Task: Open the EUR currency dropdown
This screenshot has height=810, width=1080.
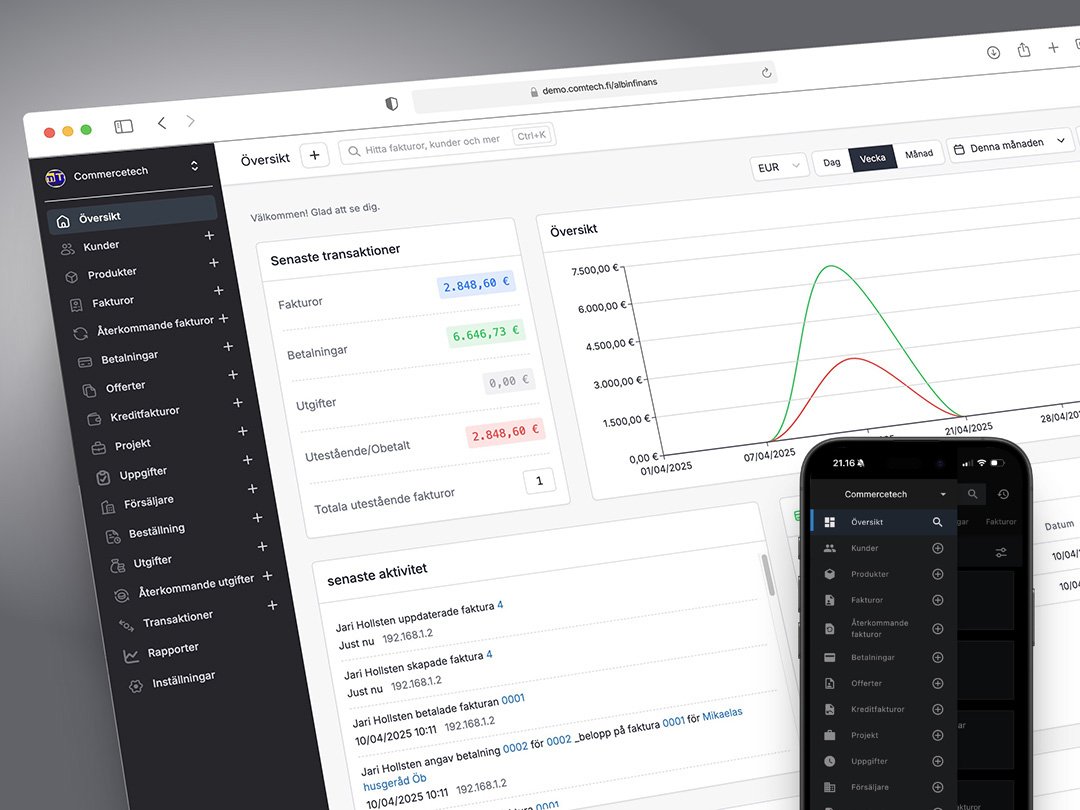Action: 778,167
